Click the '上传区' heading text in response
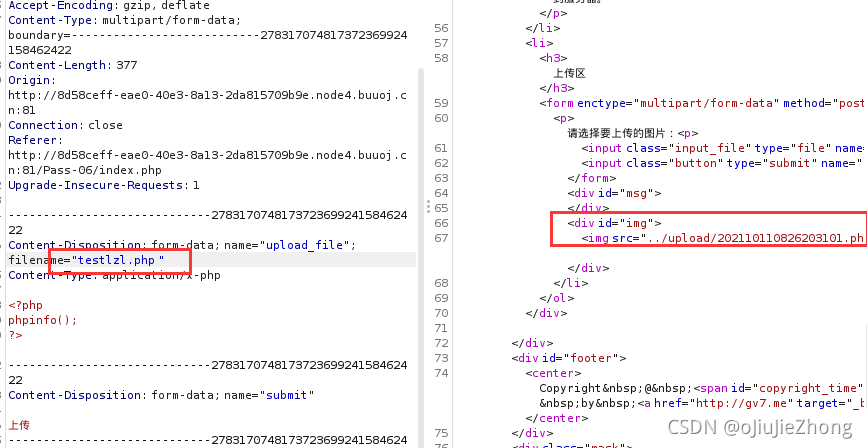 tap(570, 73)
